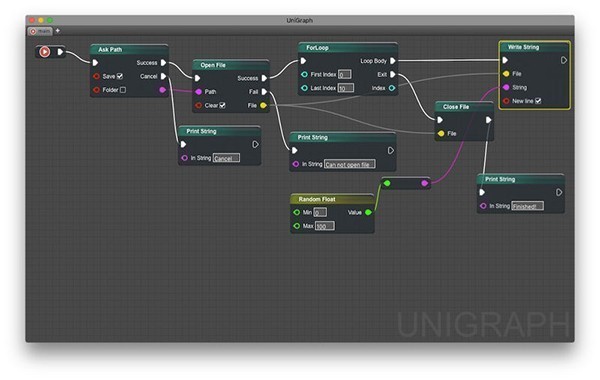Enable the Folder checkbox in Ask Path

pyautogui.click(x=123, y=90)
